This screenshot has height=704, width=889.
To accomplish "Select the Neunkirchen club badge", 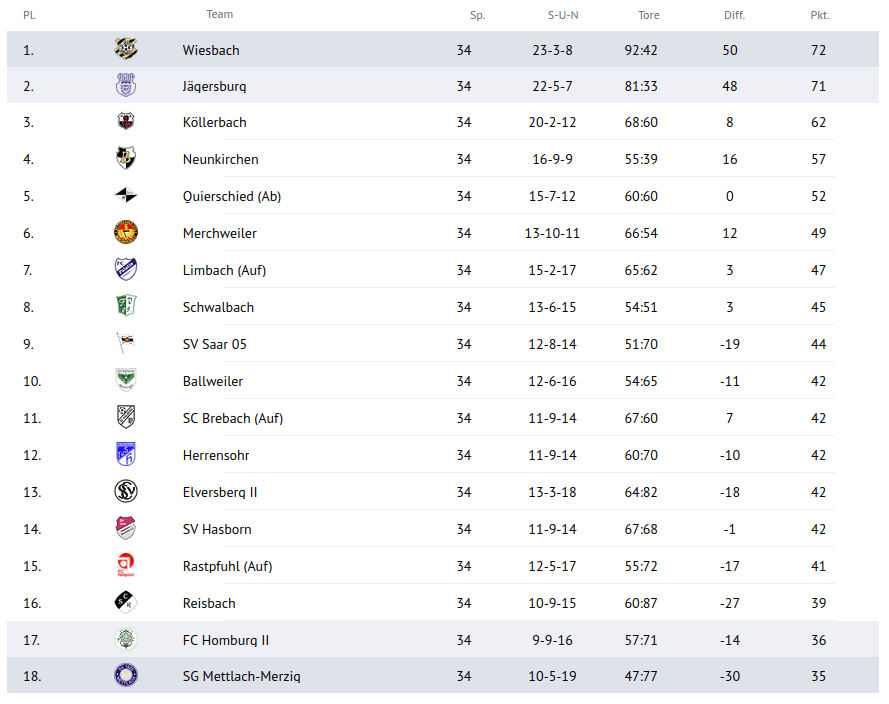I will (126, 158).
